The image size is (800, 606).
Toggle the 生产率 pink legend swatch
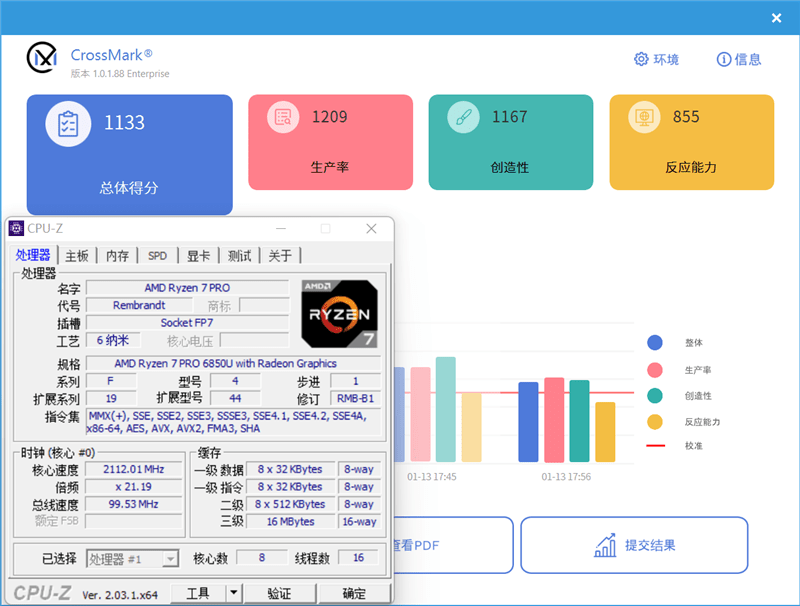click(655, 370)
